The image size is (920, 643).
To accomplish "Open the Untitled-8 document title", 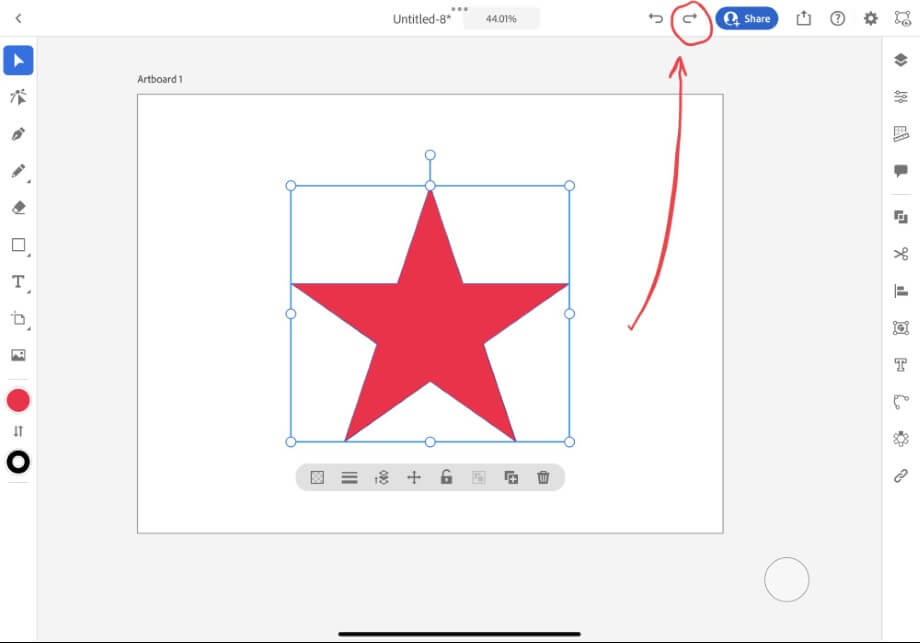I will (x=422, y=19).
